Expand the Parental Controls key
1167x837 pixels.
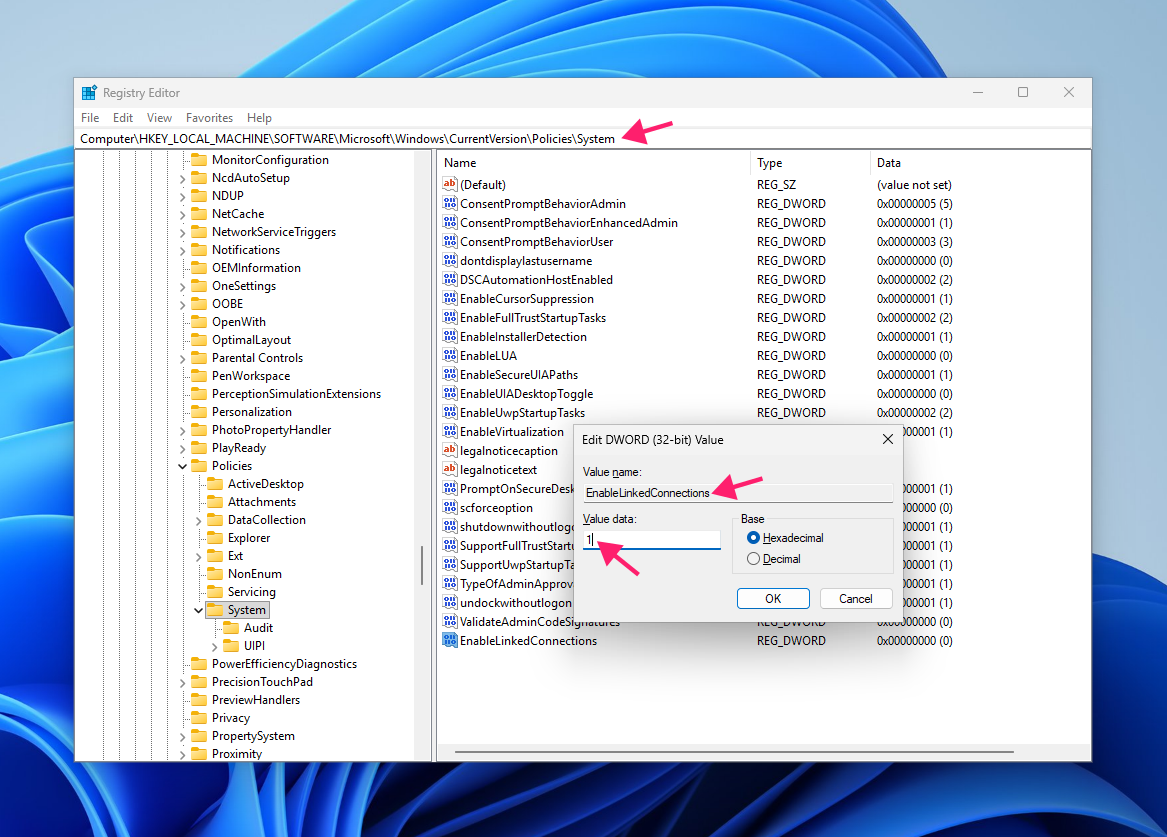pyautogui.click(x=182, y=359)
